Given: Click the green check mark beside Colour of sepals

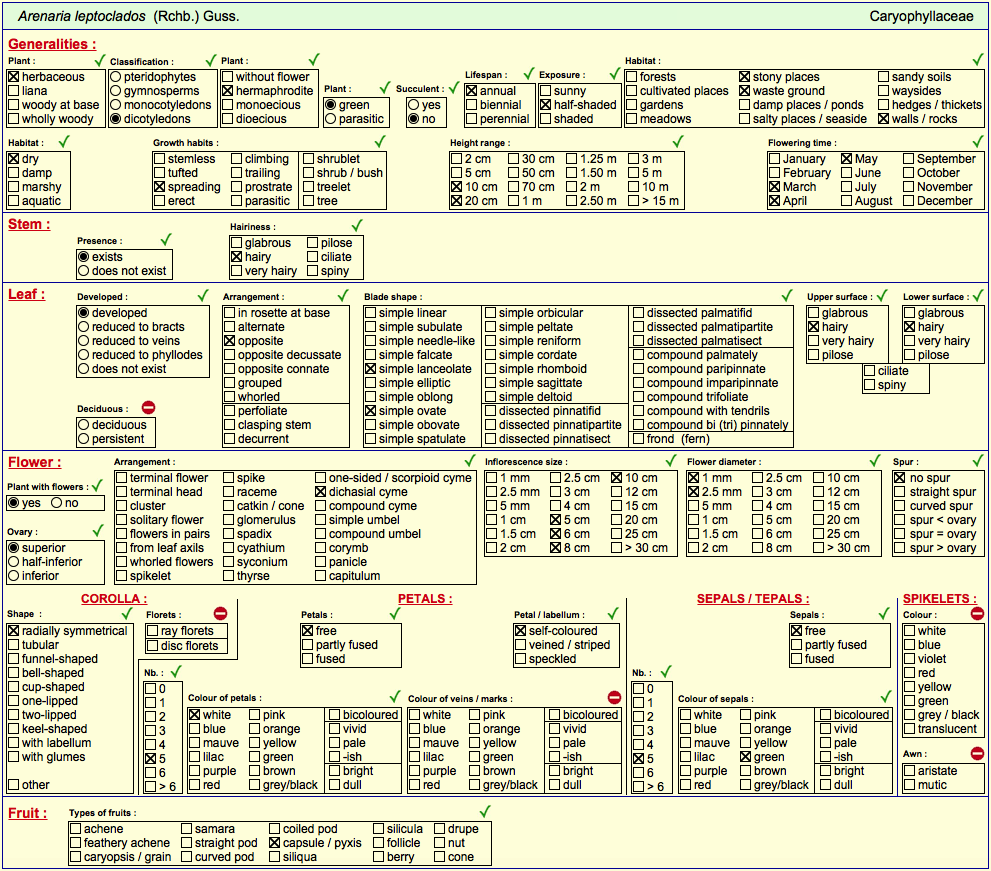Looking at the screenshot, I should pyautogui.click(x=886, y=697).
